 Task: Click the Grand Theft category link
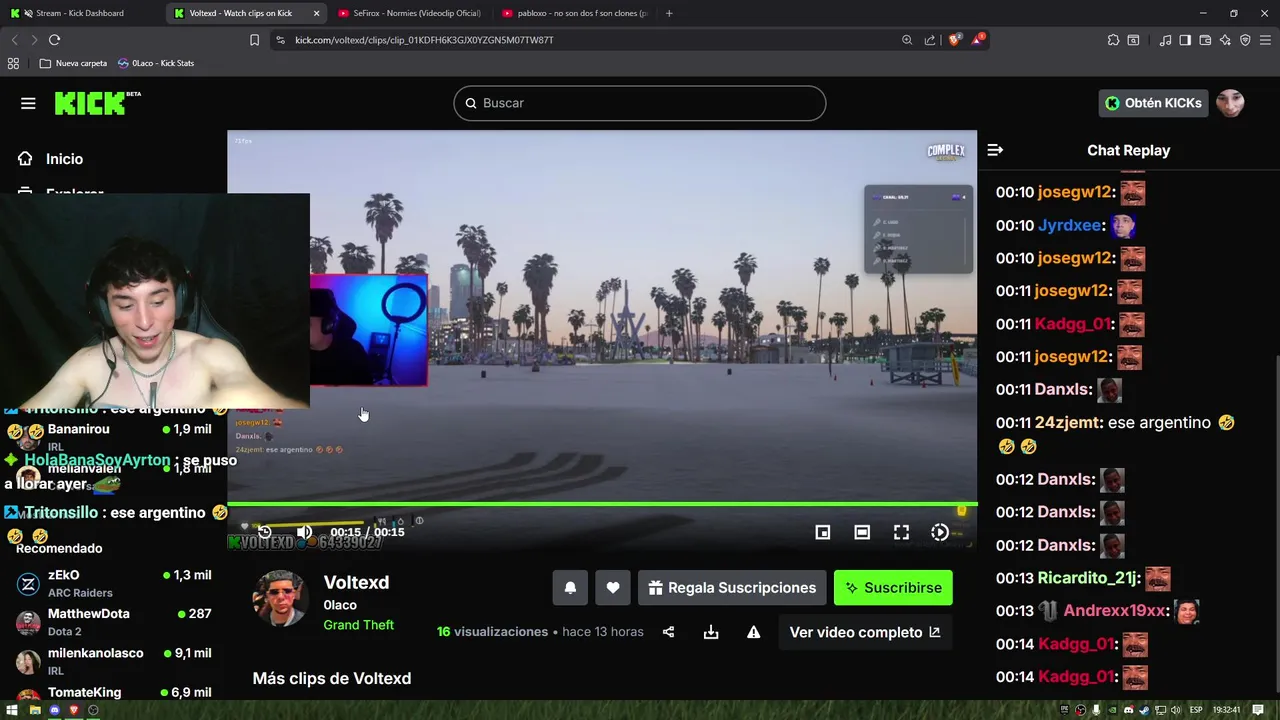pos(358,625)
